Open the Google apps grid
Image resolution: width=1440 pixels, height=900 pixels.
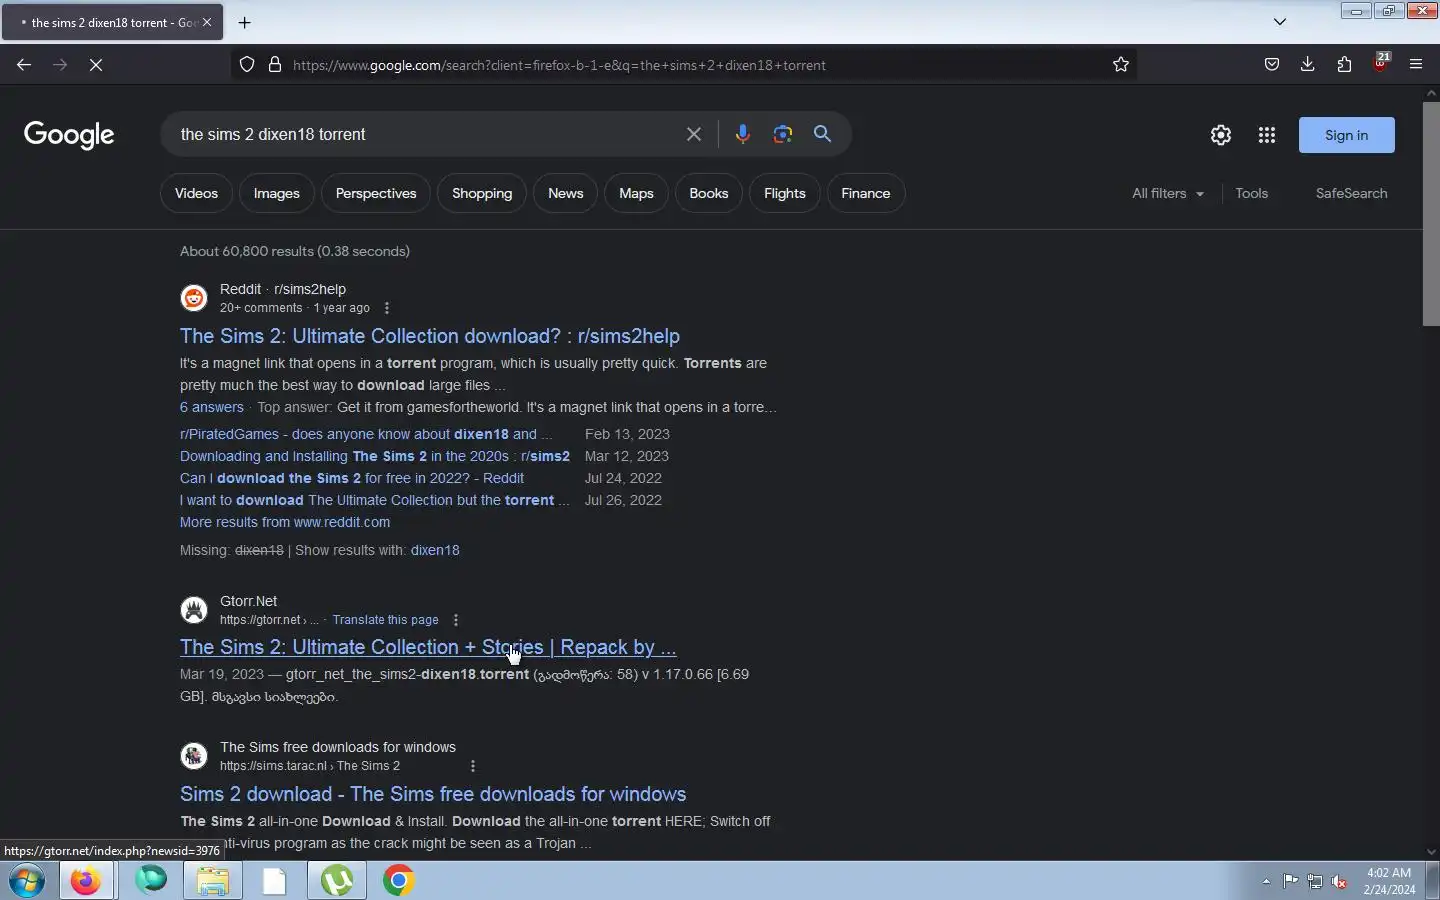(x=1267, y=135)
